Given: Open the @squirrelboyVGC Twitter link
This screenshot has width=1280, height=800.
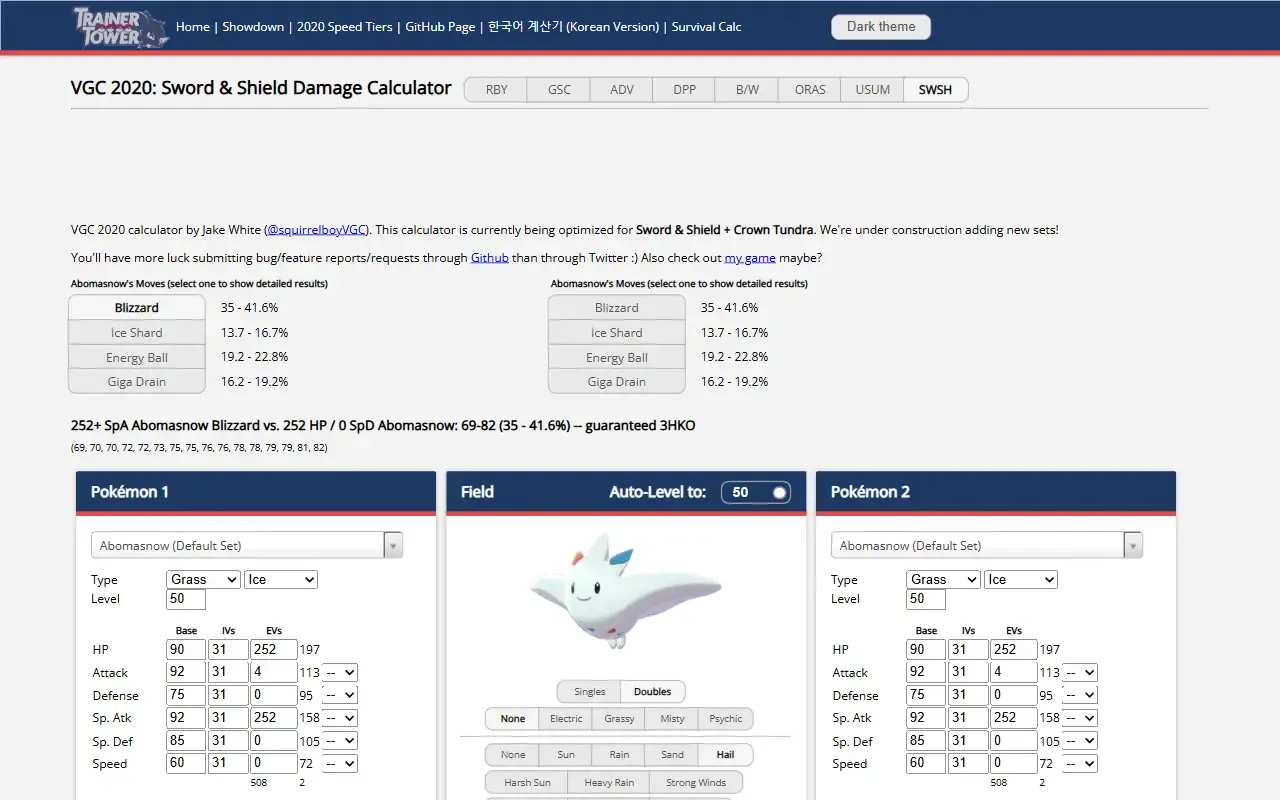Looking at the screenshot, I should coord(317,230).
